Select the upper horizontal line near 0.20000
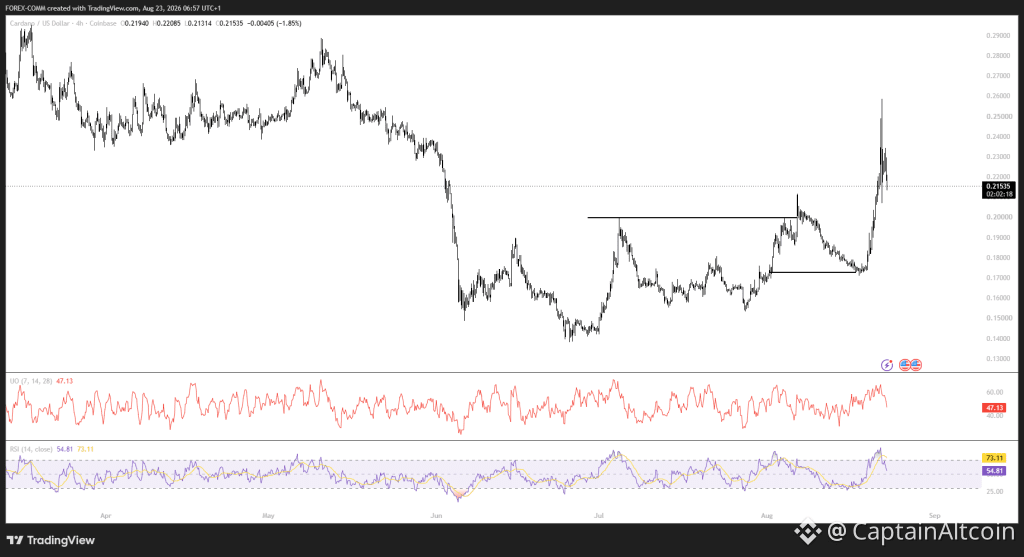 tap(692, 217)
